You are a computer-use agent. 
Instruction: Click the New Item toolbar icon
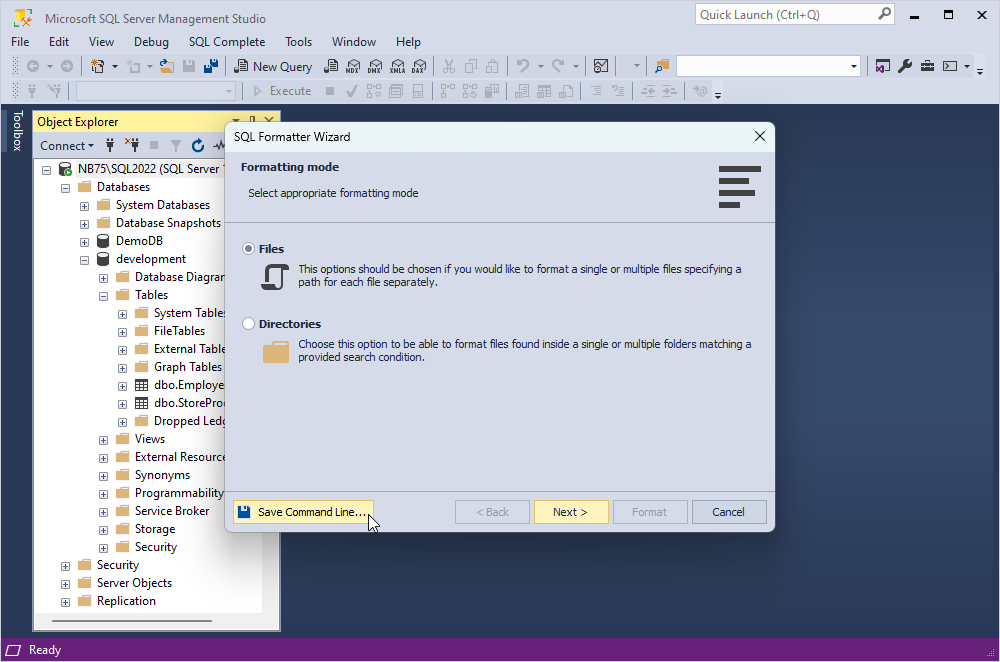(x=98, y=66)
